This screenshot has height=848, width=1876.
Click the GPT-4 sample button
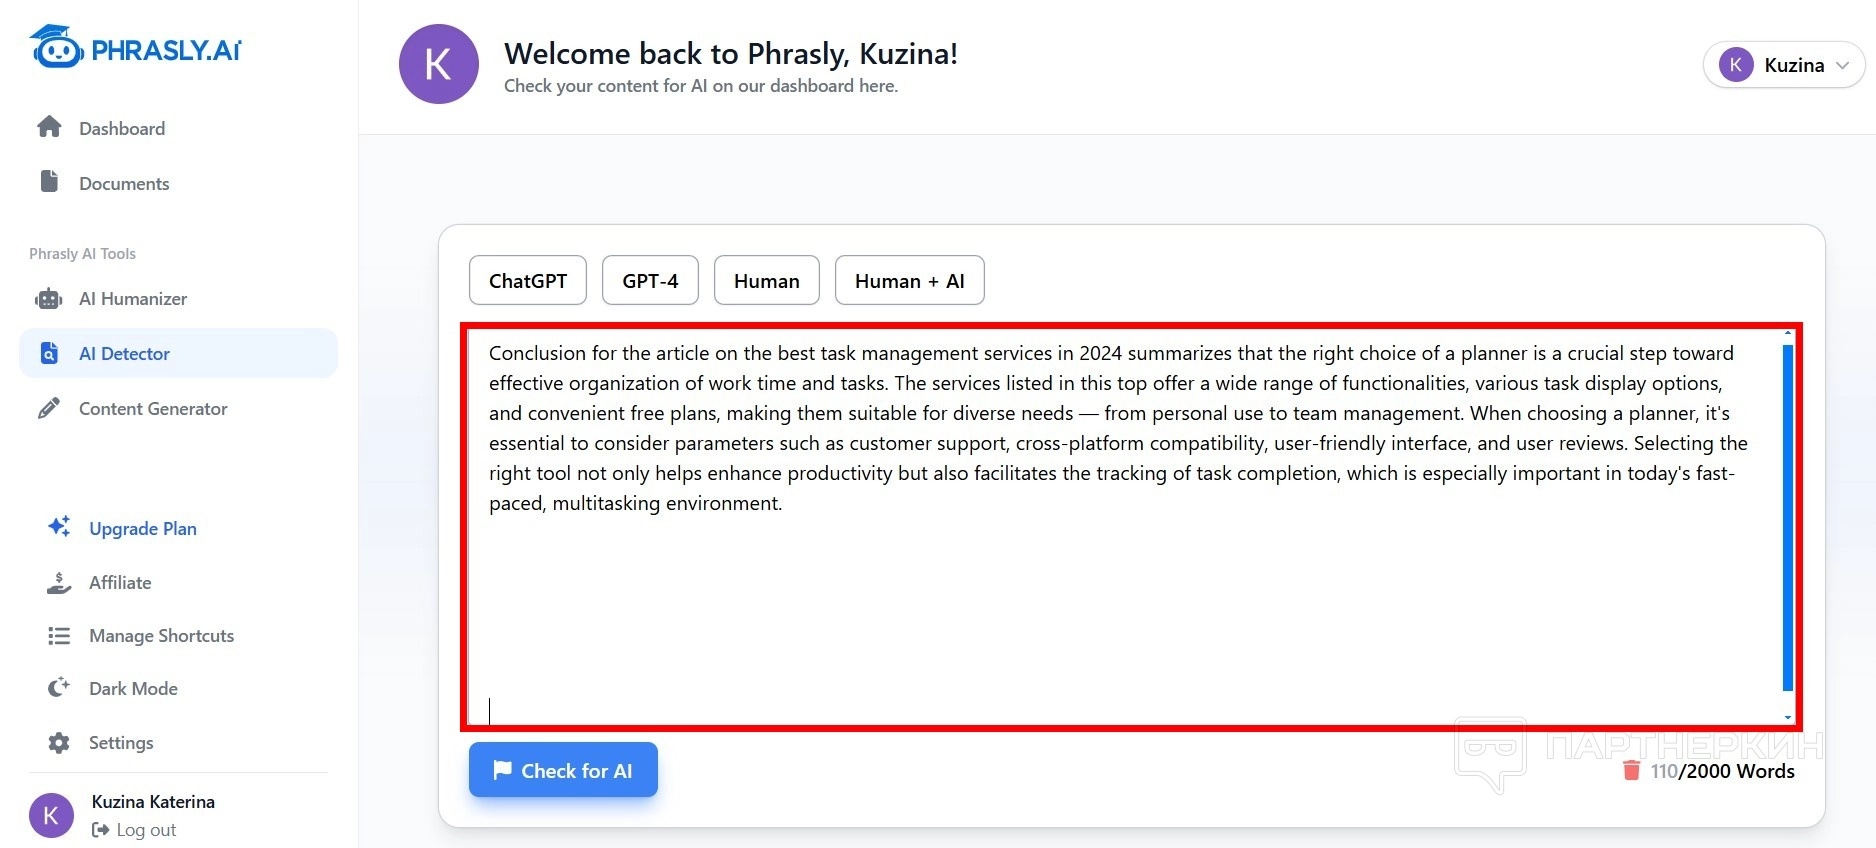click(650, 281)
